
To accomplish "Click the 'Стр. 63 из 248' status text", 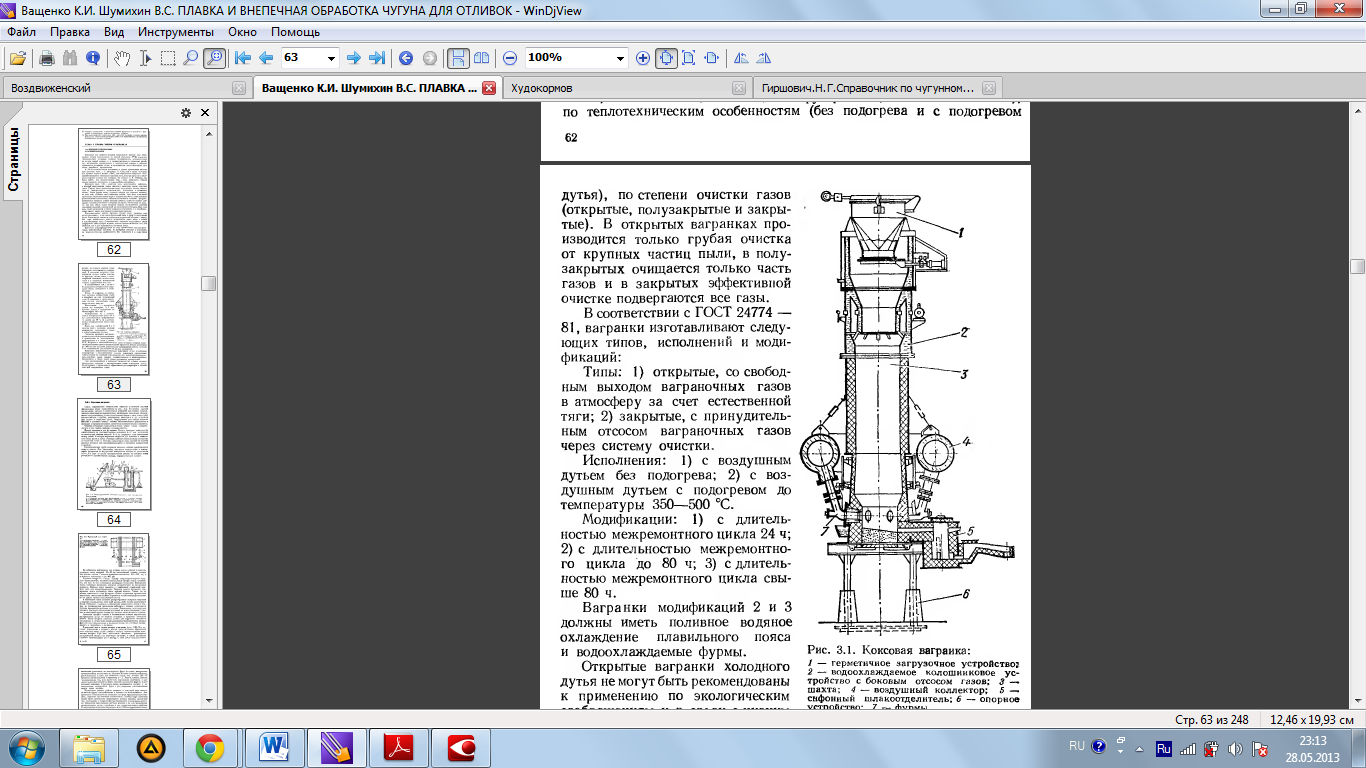I will (x=1214, y=720).
